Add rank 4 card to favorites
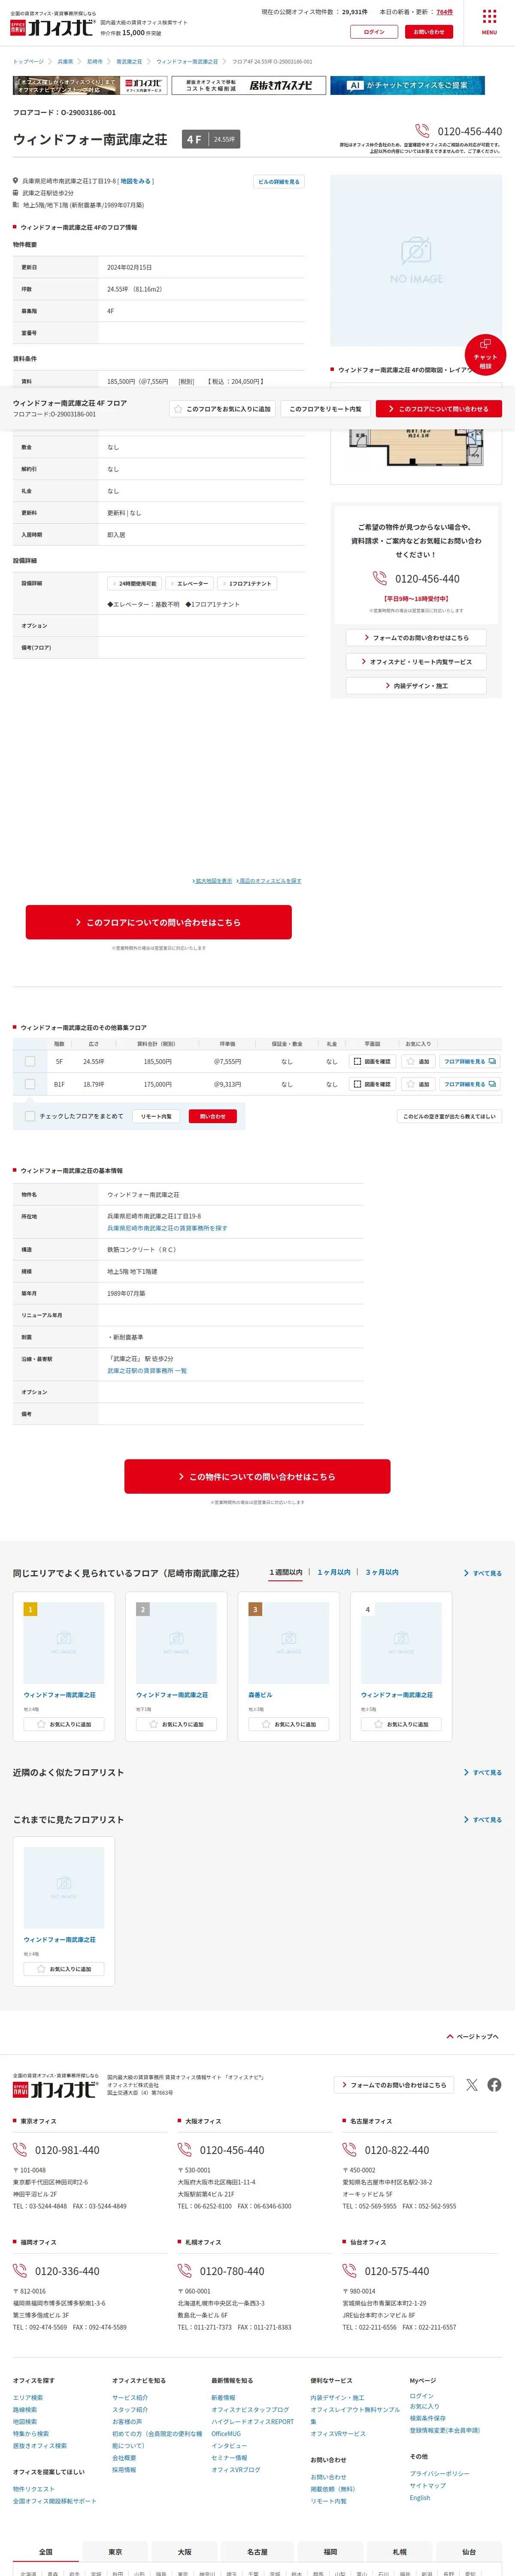This screenshot has width=515, height=2576. 401,1724
